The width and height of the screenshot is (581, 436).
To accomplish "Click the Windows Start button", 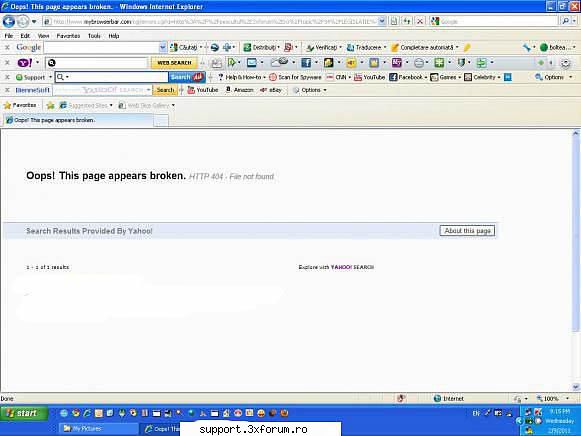I will 24,413.
